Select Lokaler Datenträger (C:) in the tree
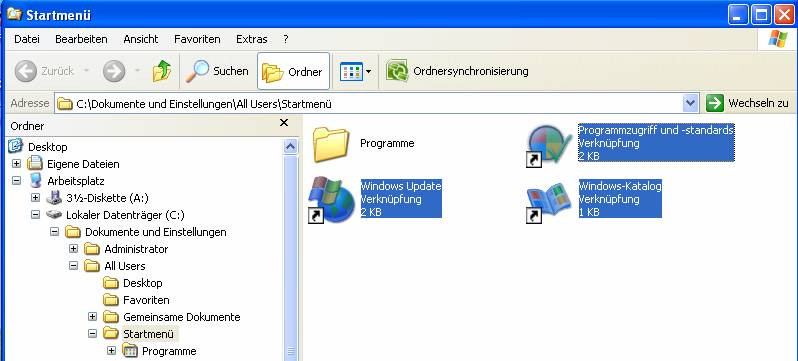The image size is (798, 361). (125, 215)
